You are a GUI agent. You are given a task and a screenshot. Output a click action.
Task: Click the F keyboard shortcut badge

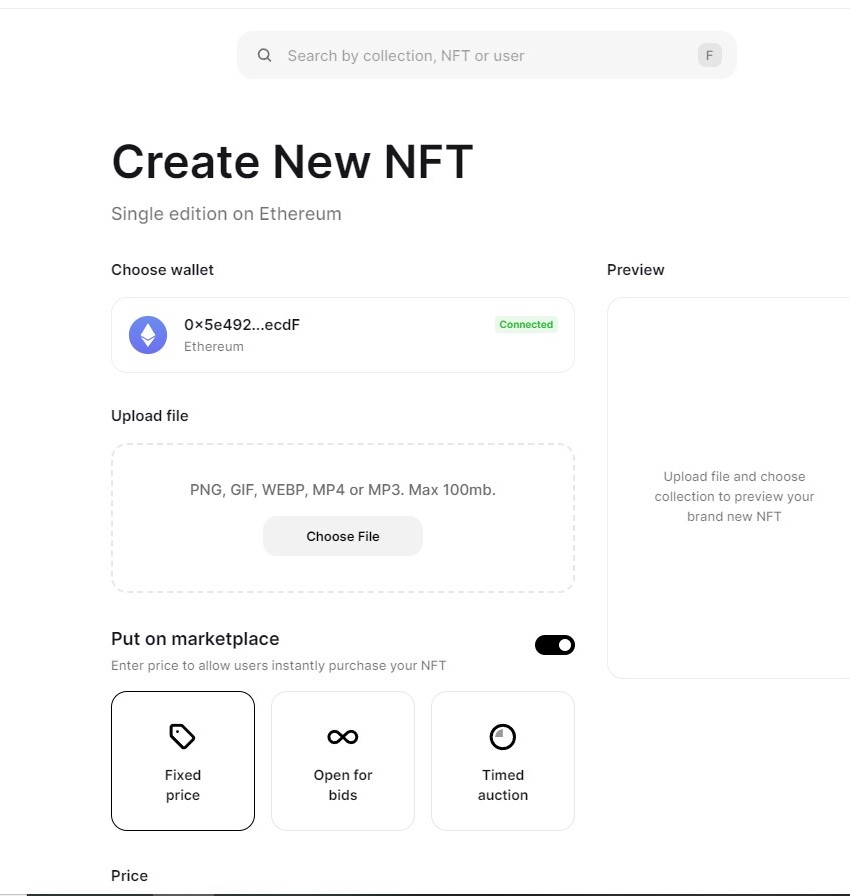(709, 55)
